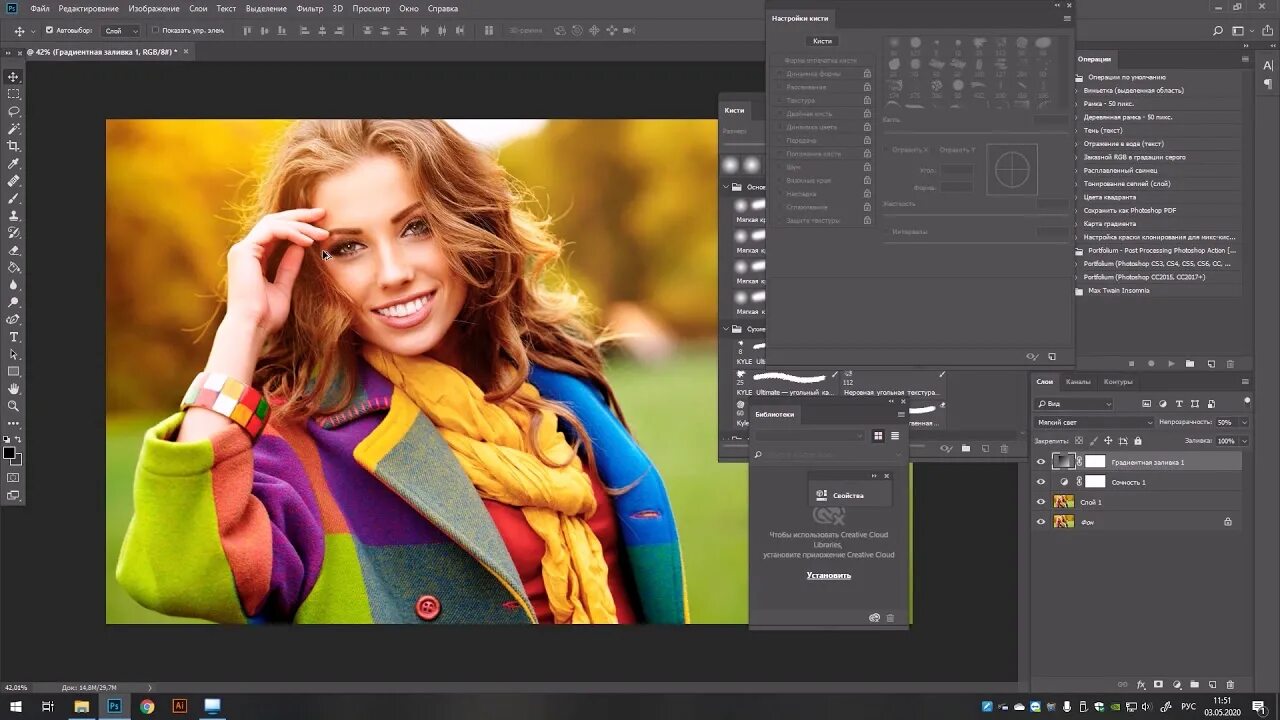Open the Изображение menu

[154, 8]
